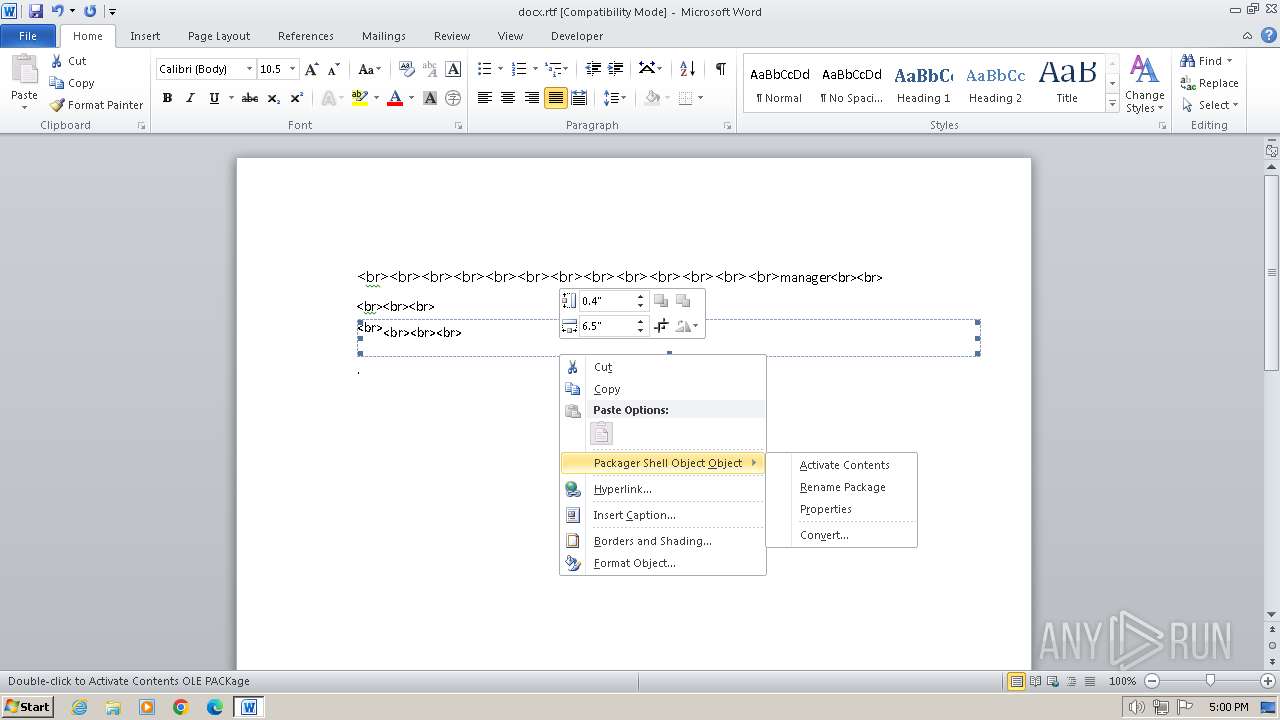Open the Select dropdown in Editing
Viewport: 1280px width, 720px height.
click(1210, 105)
